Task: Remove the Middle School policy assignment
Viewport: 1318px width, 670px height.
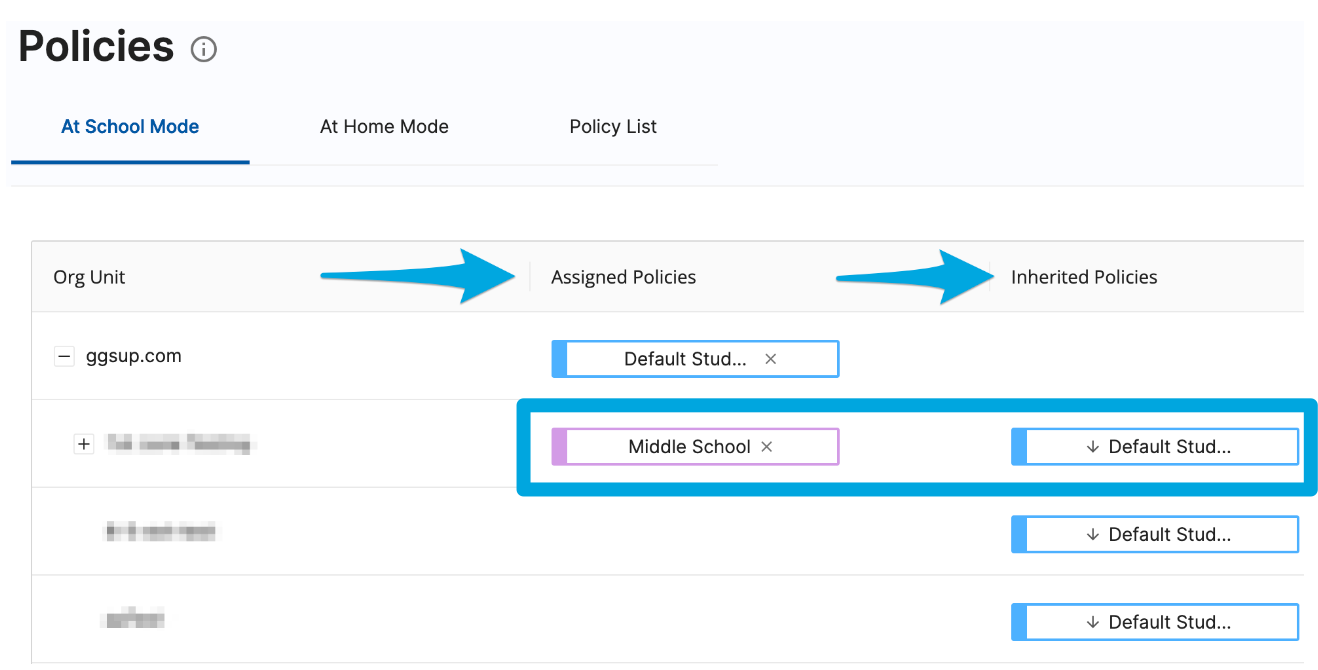Action: [766, 446]
